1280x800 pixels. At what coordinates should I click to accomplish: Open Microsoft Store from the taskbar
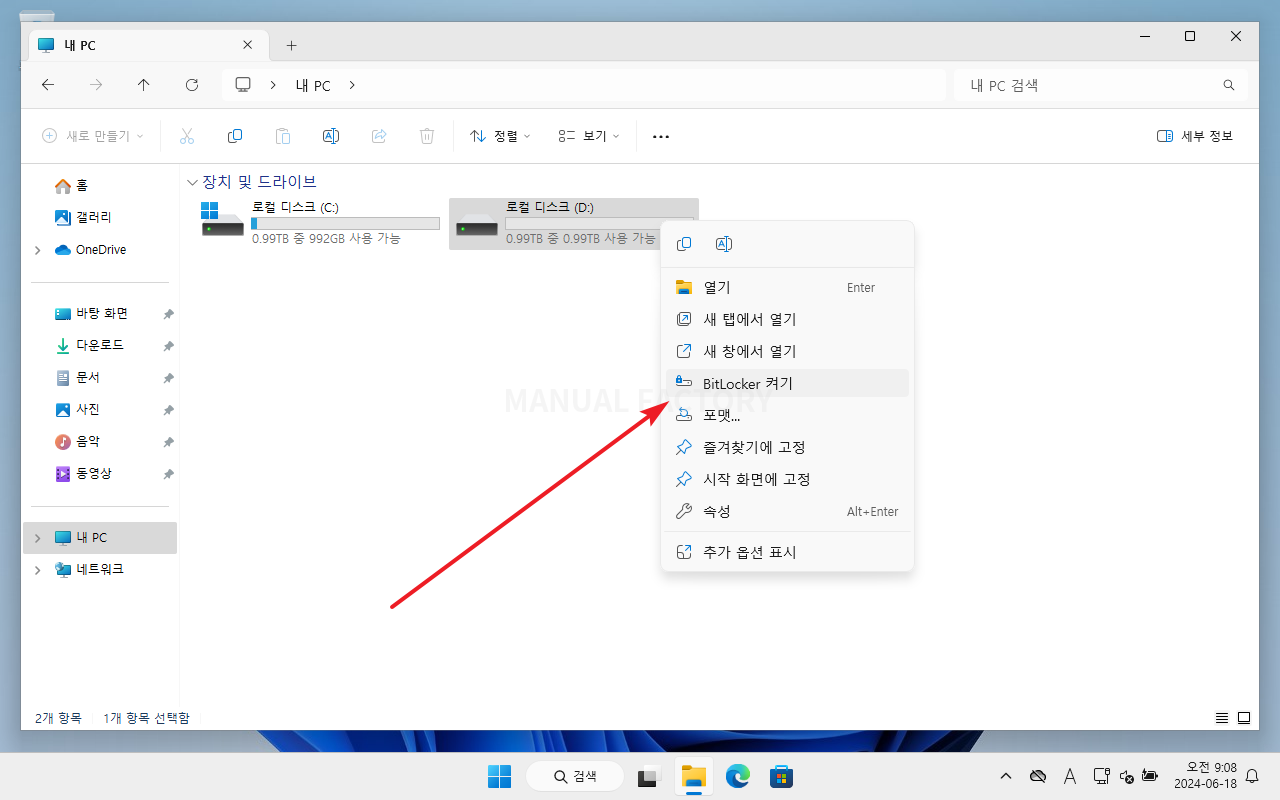point(782,776)
